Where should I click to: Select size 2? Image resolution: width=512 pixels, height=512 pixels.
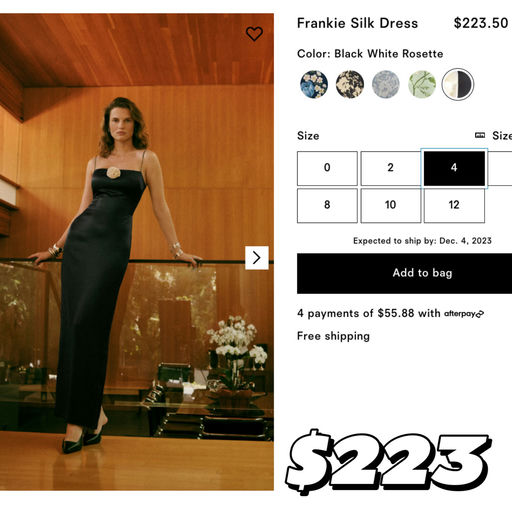coord(391,168)
